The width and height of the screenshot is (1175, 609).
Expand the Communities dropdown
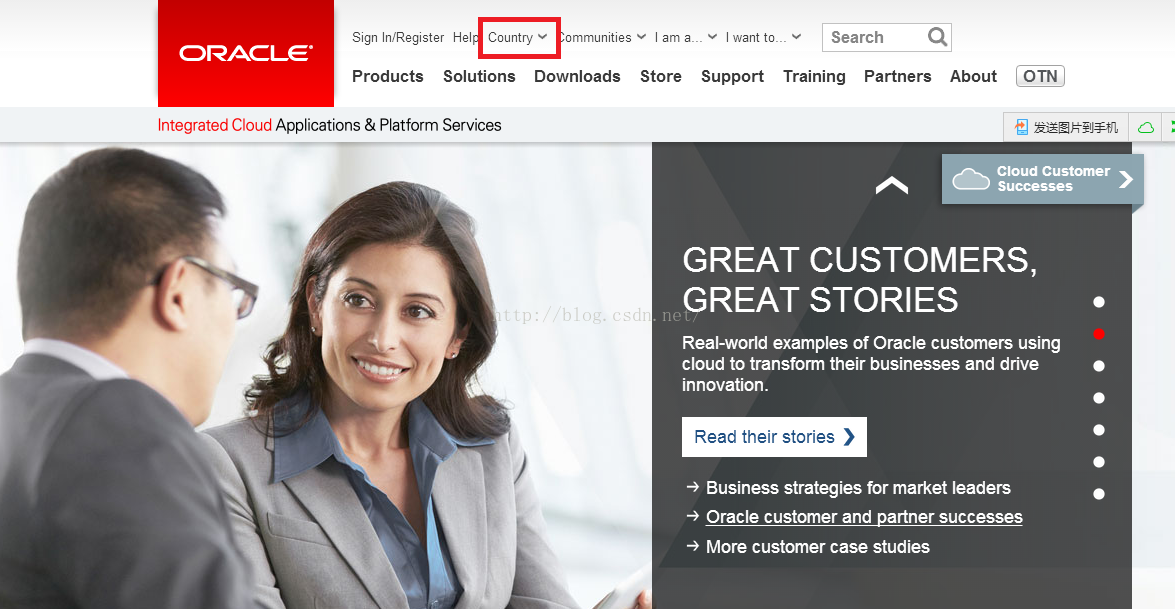coord(602,37)
